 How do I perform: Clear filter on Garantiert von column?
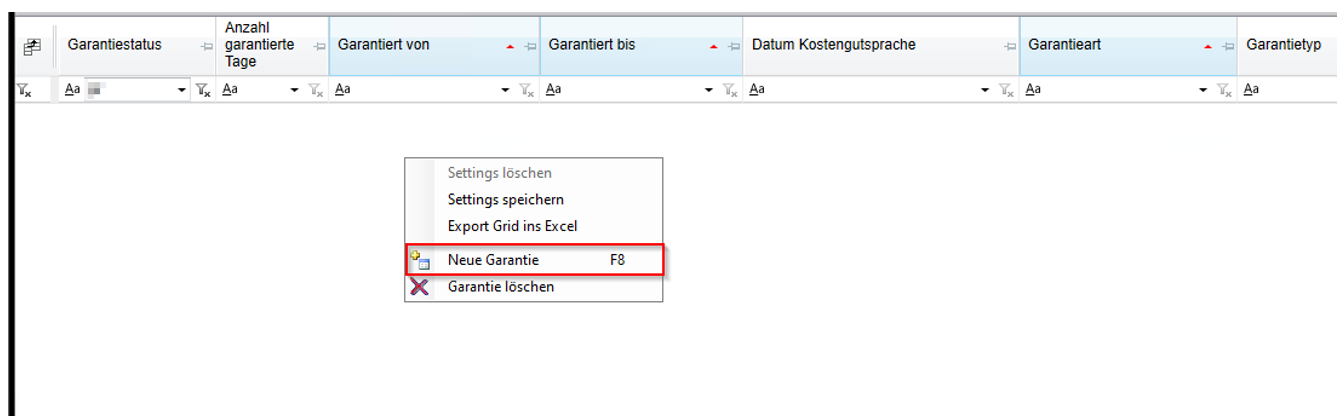point(526,90)
